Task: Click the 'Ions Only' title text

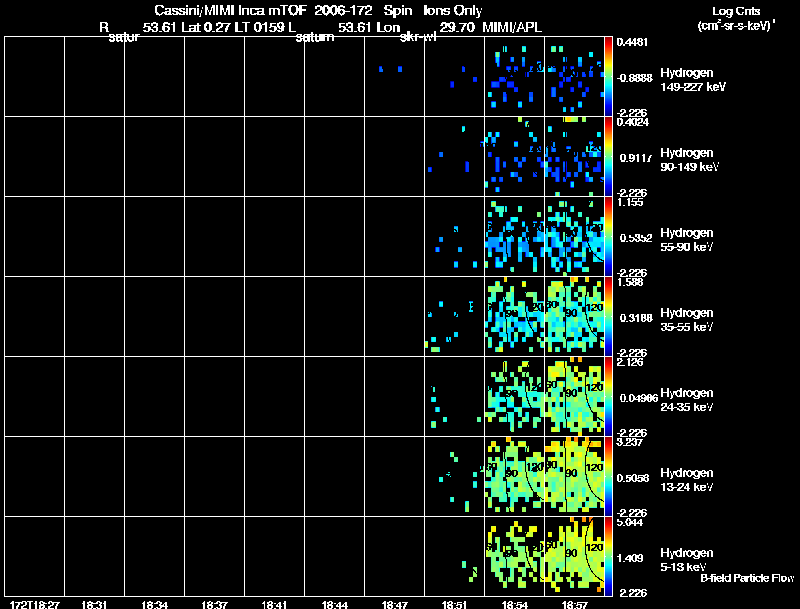Action: point(453,11)
